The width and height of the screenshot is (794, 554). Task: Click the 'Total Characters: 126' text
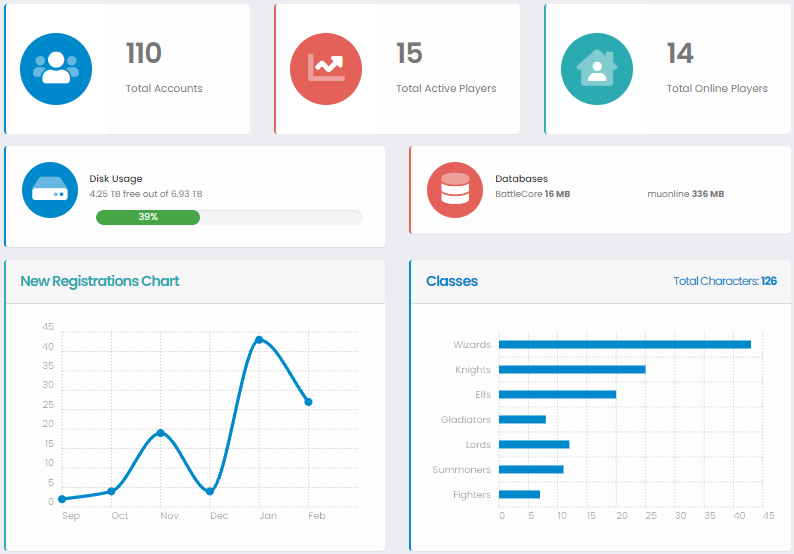point(725,281)
